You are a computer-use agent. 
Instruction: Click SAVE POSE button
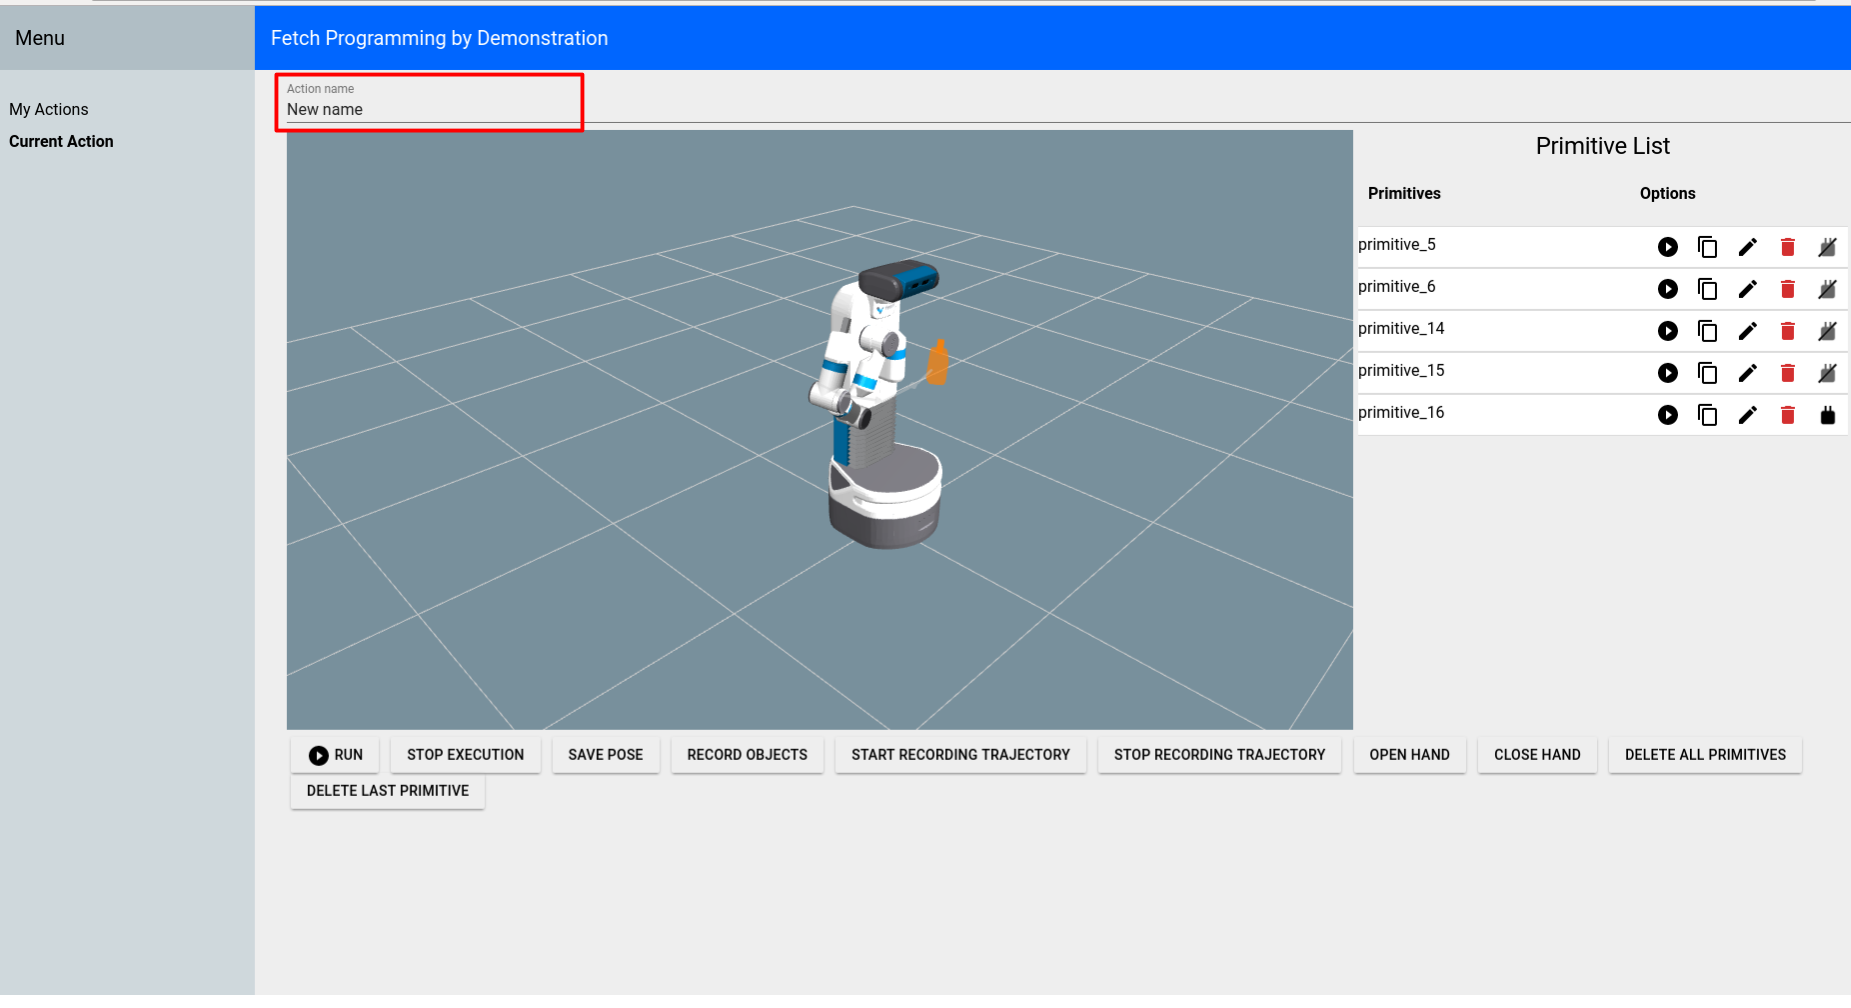[605, 755]
